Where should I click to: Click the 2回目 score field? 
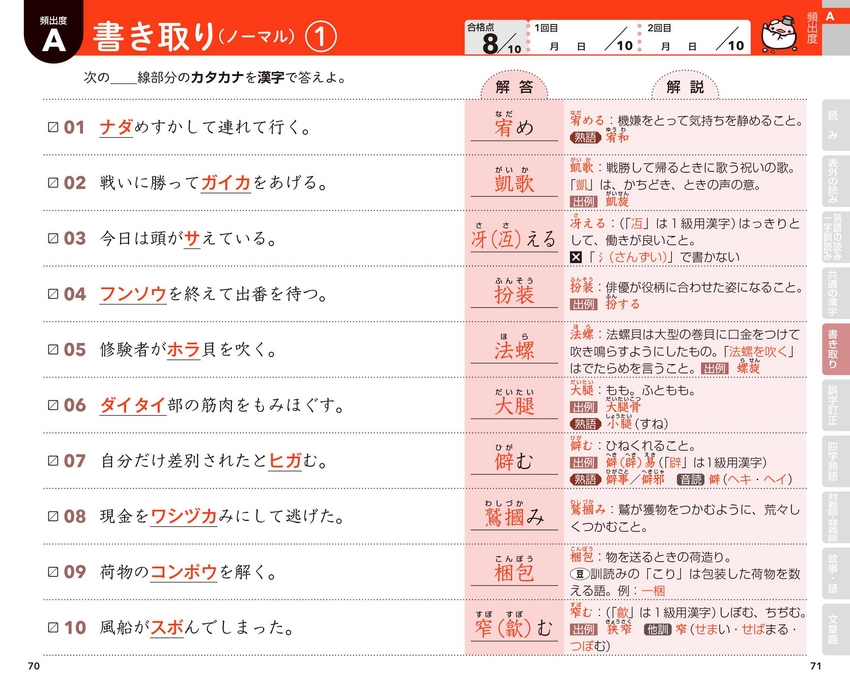(x=696, y=37)
